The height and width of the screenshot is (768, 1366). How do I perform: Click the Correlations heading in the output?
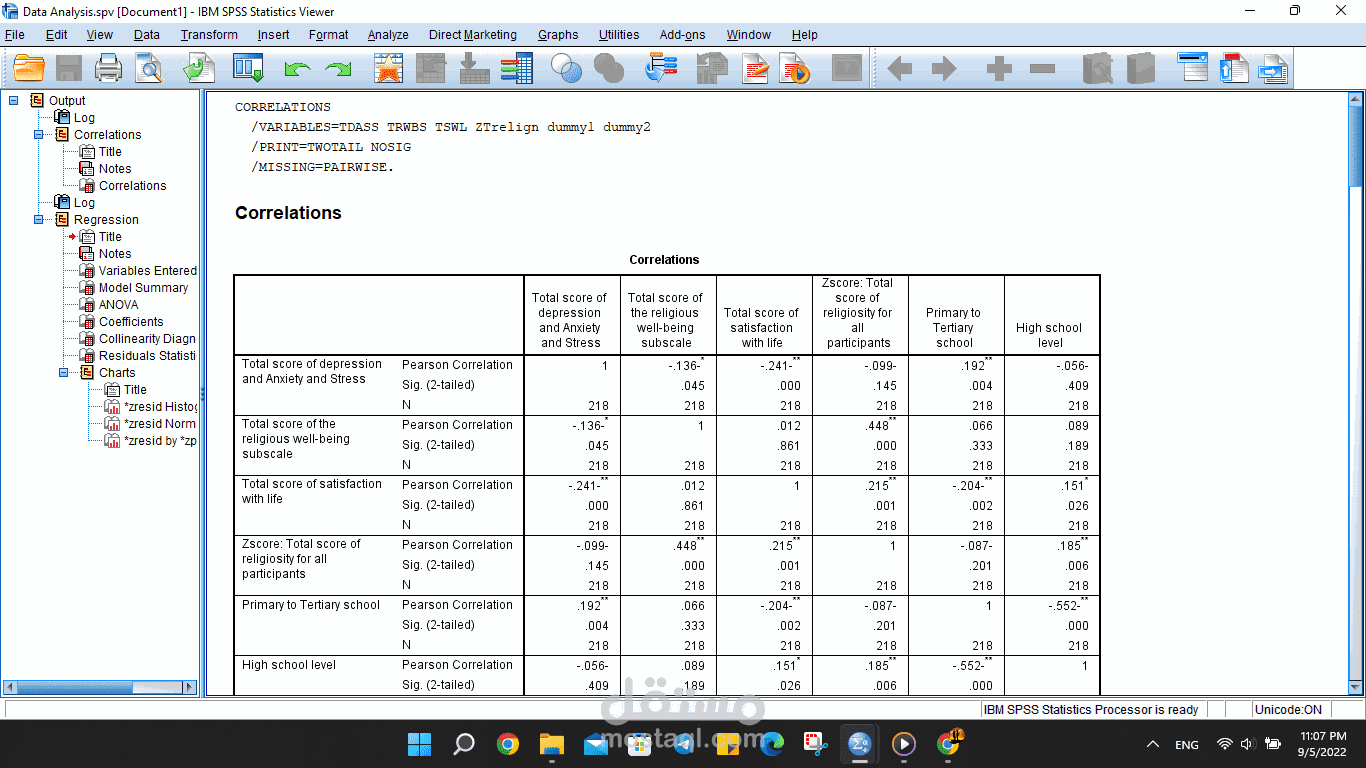point(288,213)
